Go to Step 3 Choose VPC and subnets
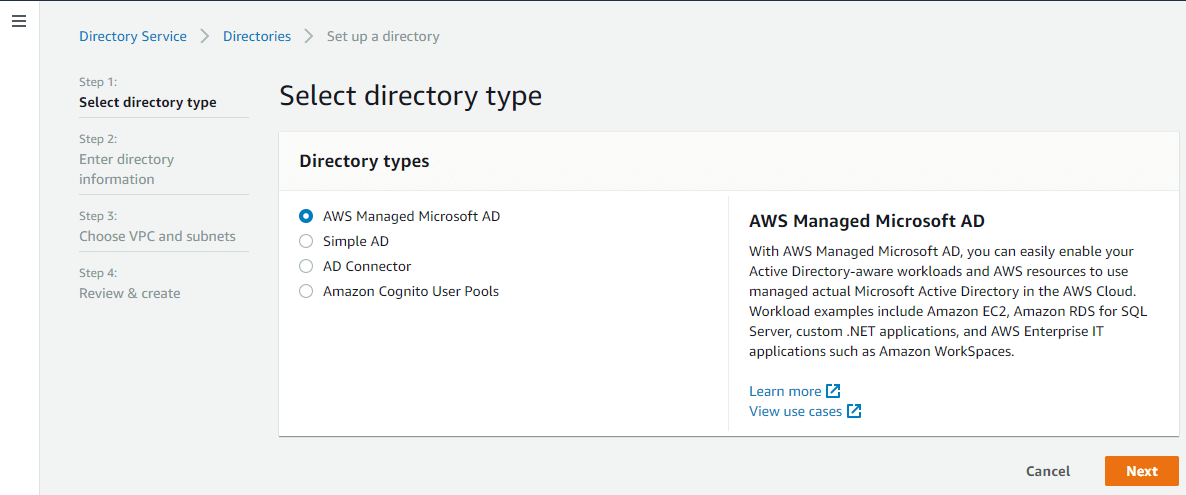 coord(157,236)
